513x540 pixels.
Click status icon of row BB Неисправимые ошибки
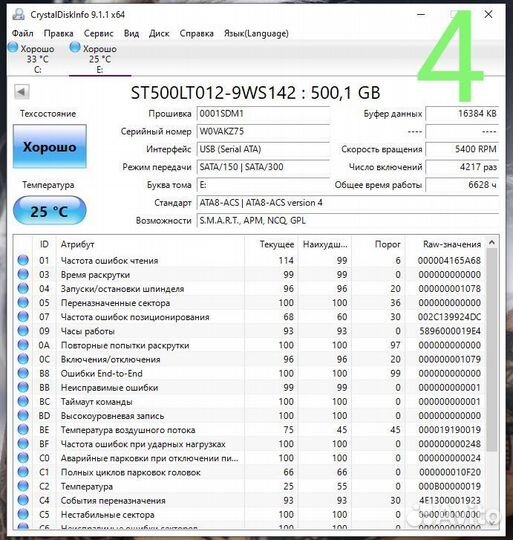[x=23, y=387]
